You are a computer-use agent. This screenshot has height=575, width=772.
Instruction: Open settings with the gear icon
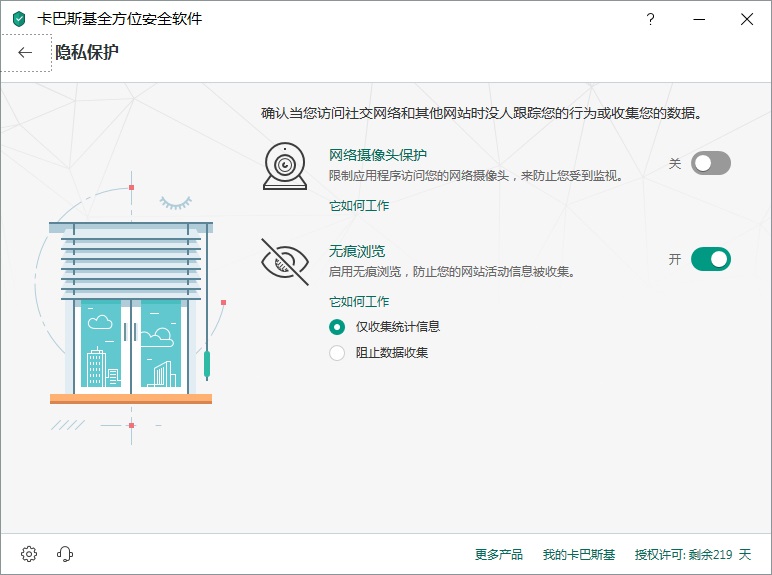pos(29,554)
